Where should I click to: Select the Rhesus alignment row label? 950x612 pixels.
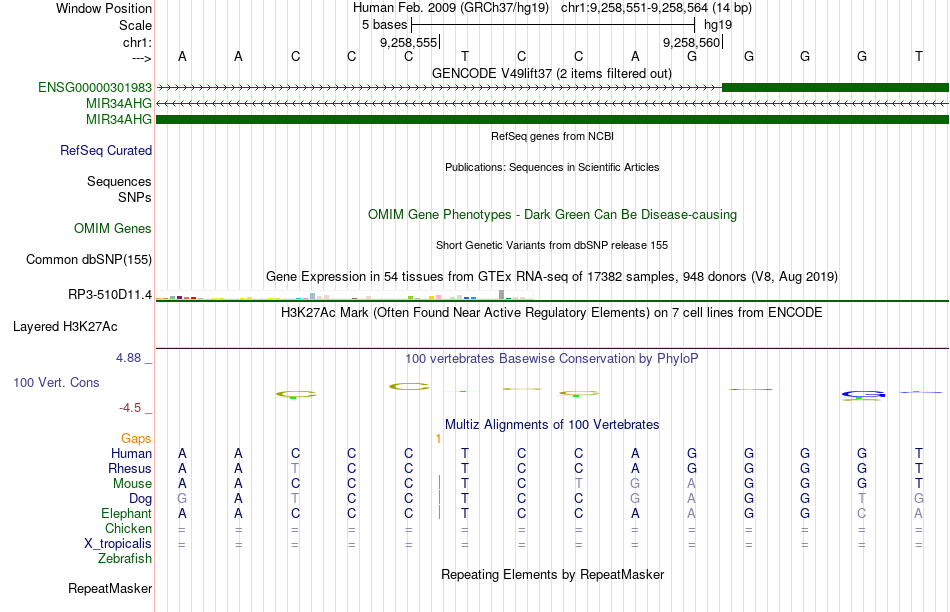pos(130,468)
